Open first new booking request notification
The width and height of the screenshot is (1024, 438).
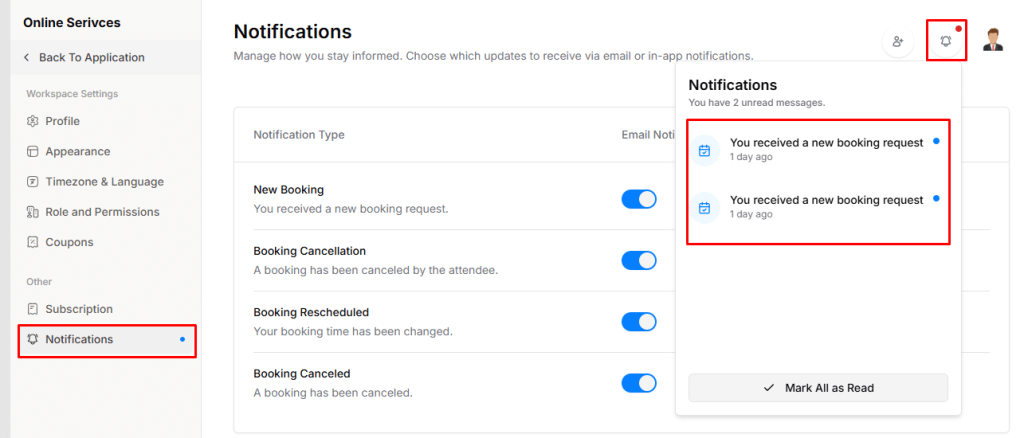[x=825, y=148]
